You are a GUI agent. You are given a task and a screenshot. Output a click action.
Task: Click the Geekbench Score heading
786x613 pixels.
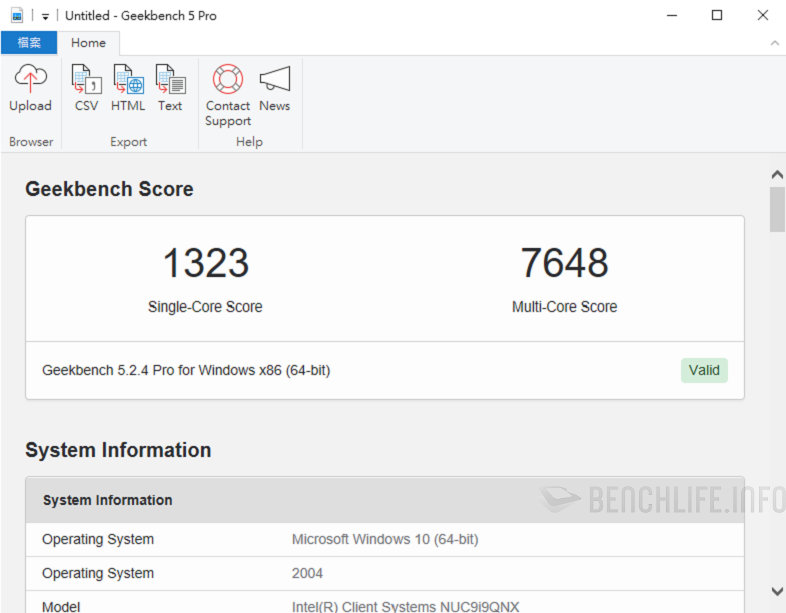109,189
